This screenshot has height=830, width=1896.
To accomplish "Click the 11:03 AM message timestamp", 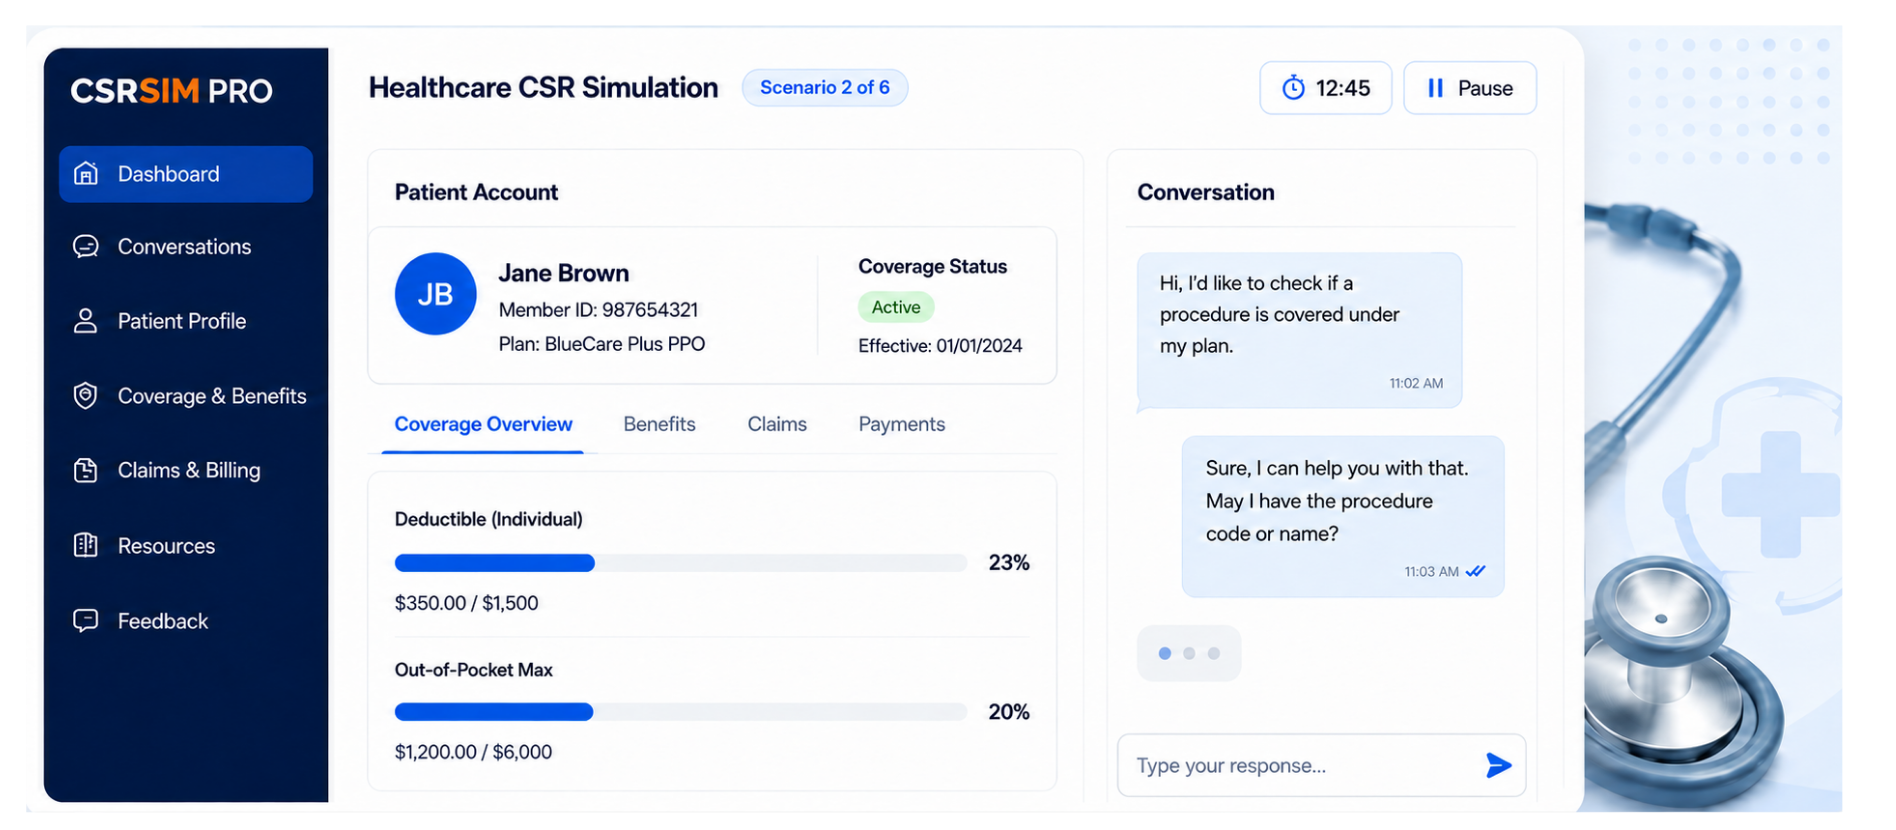I will tap(1431, 571).
